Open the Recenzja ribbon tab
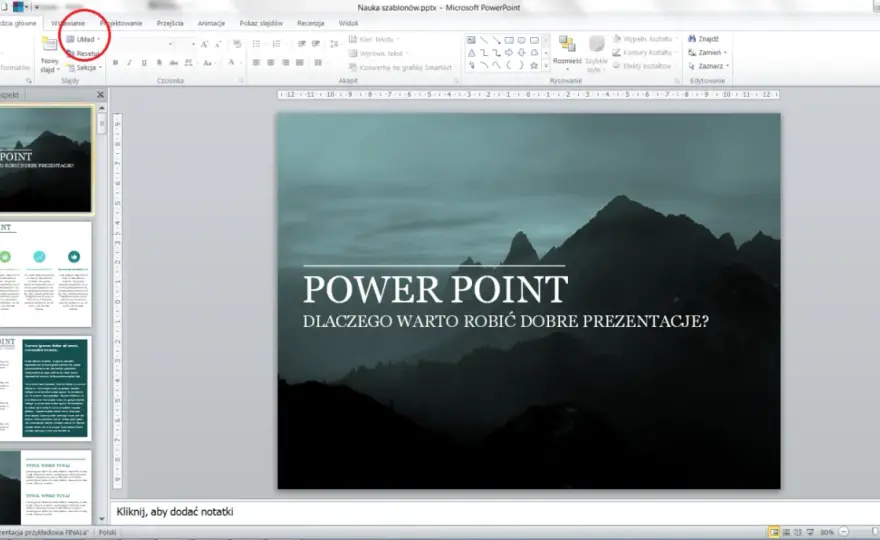The height and width of the screenshot is (540, 880). click(x=310, y=23)
